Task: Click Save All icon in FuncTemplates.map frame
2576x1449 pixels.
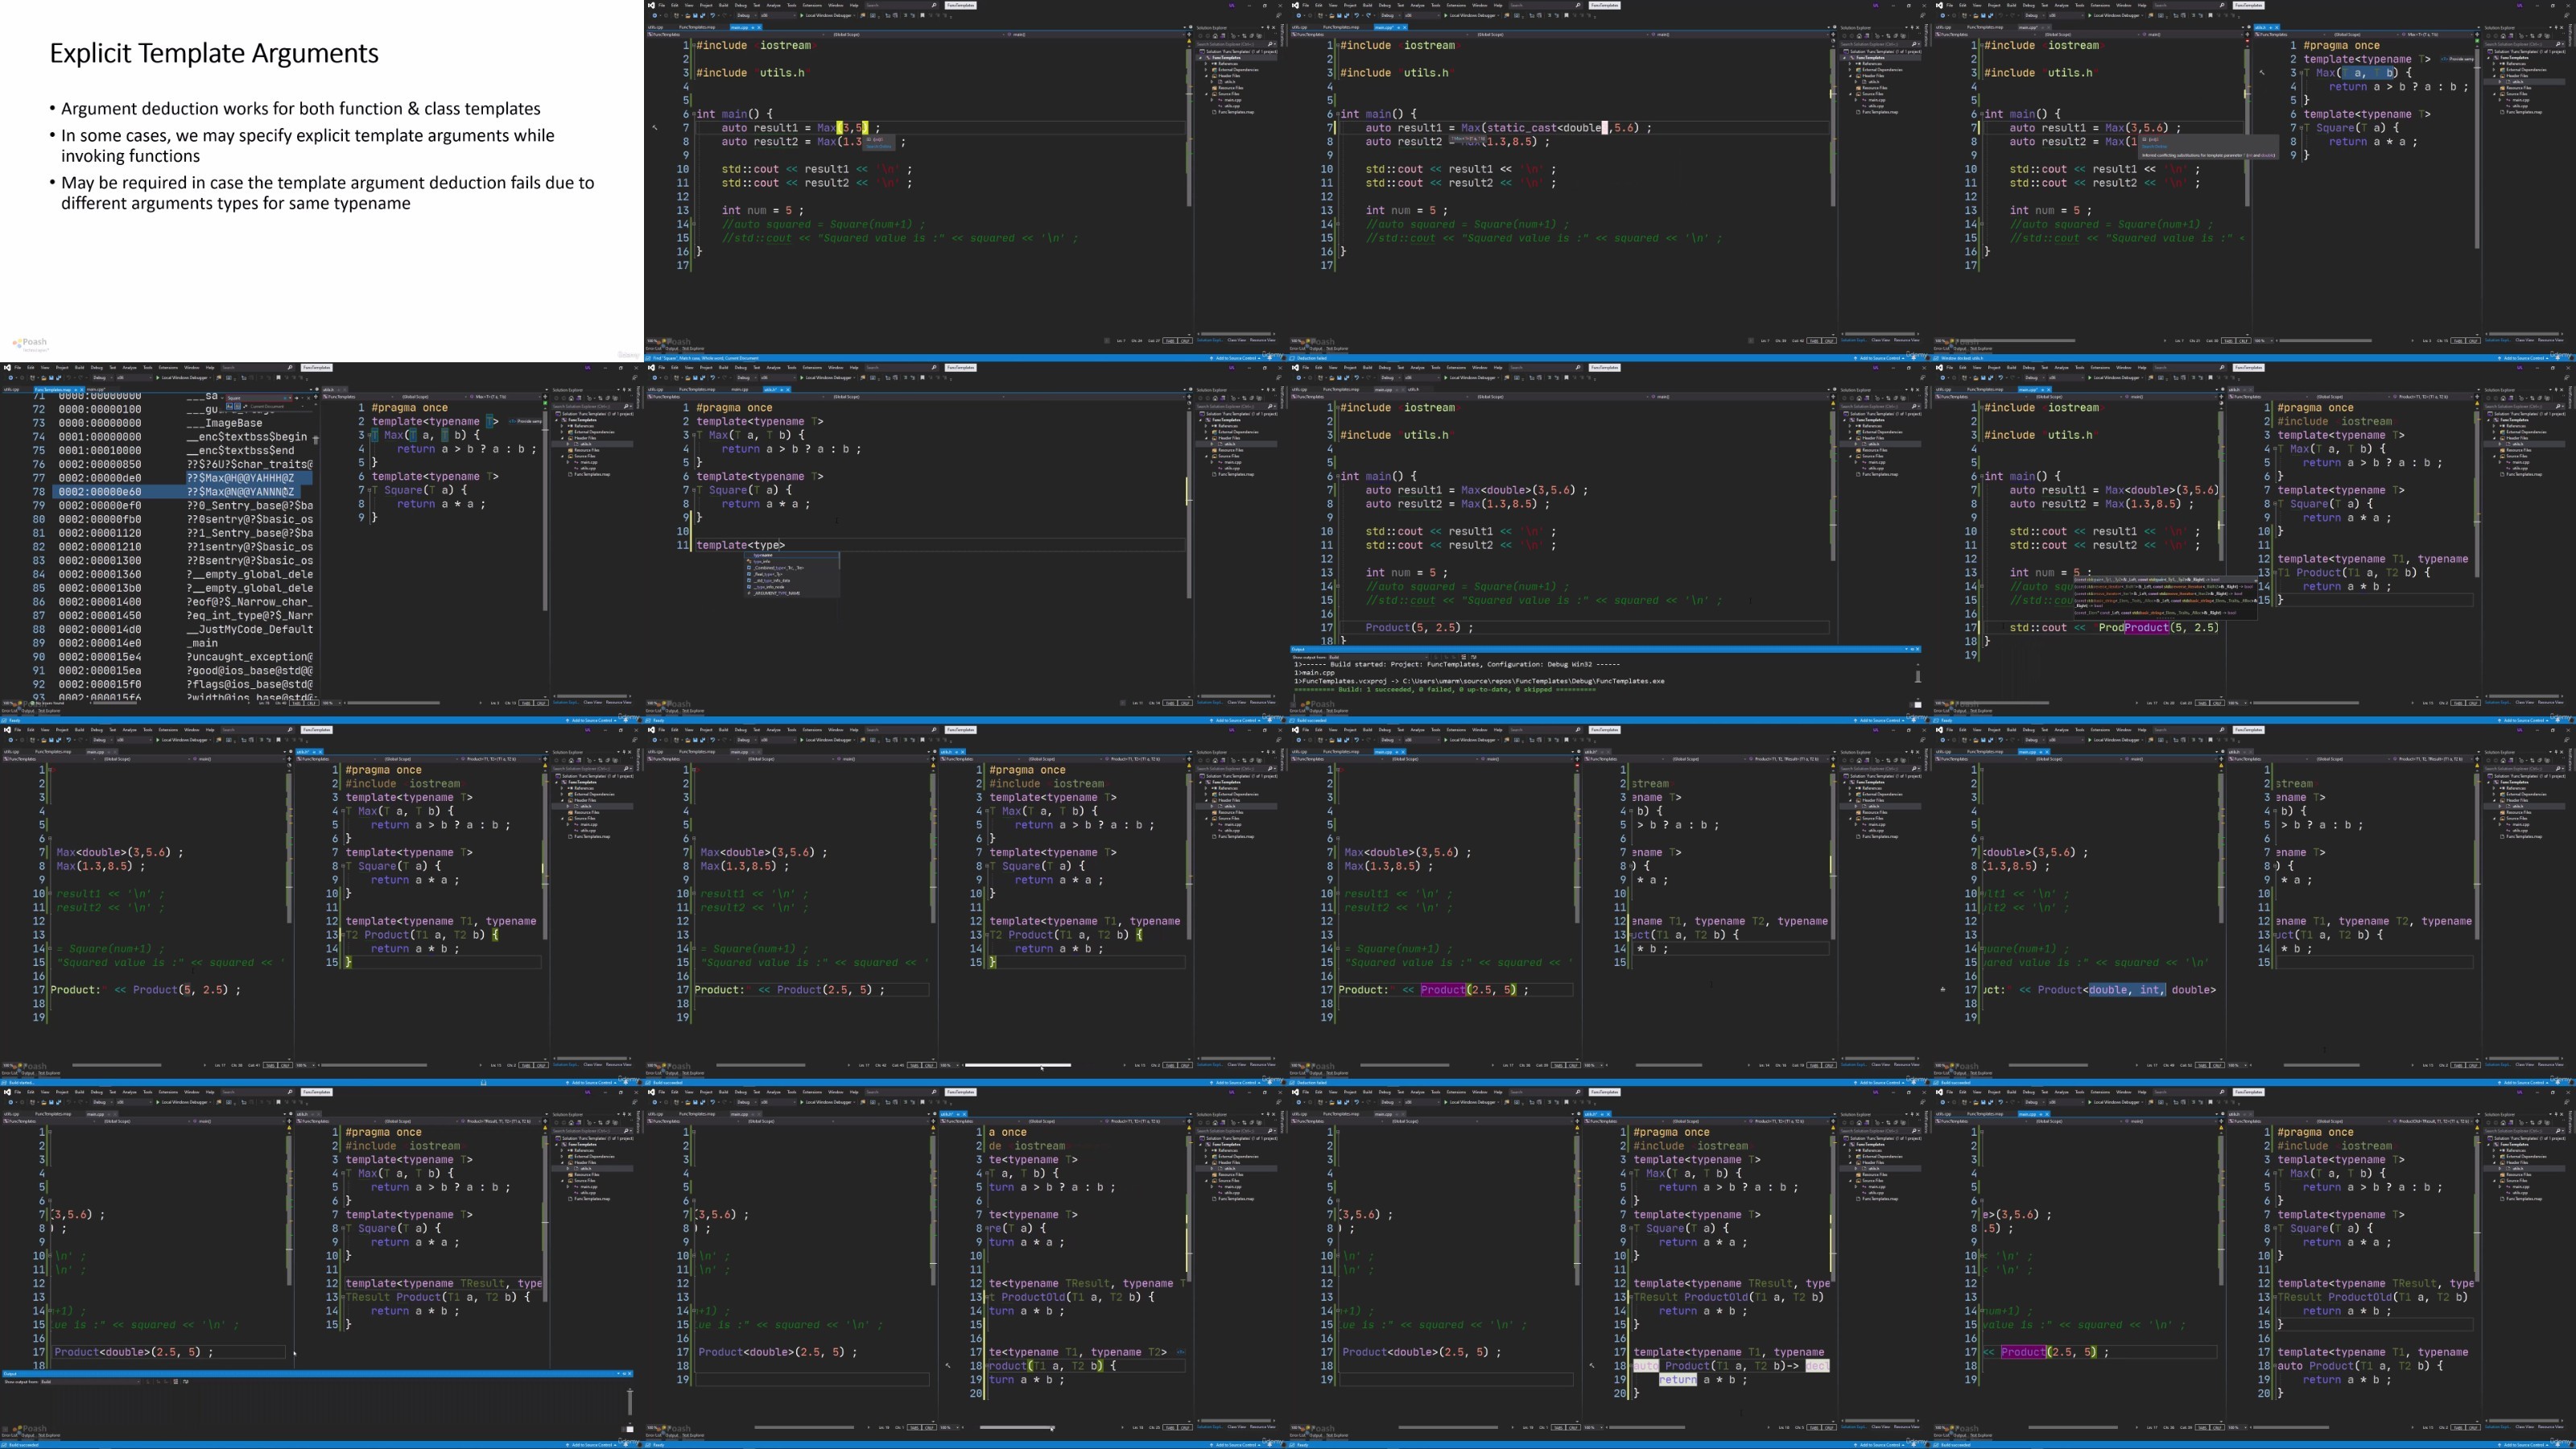Action: [x=59, y=378]
